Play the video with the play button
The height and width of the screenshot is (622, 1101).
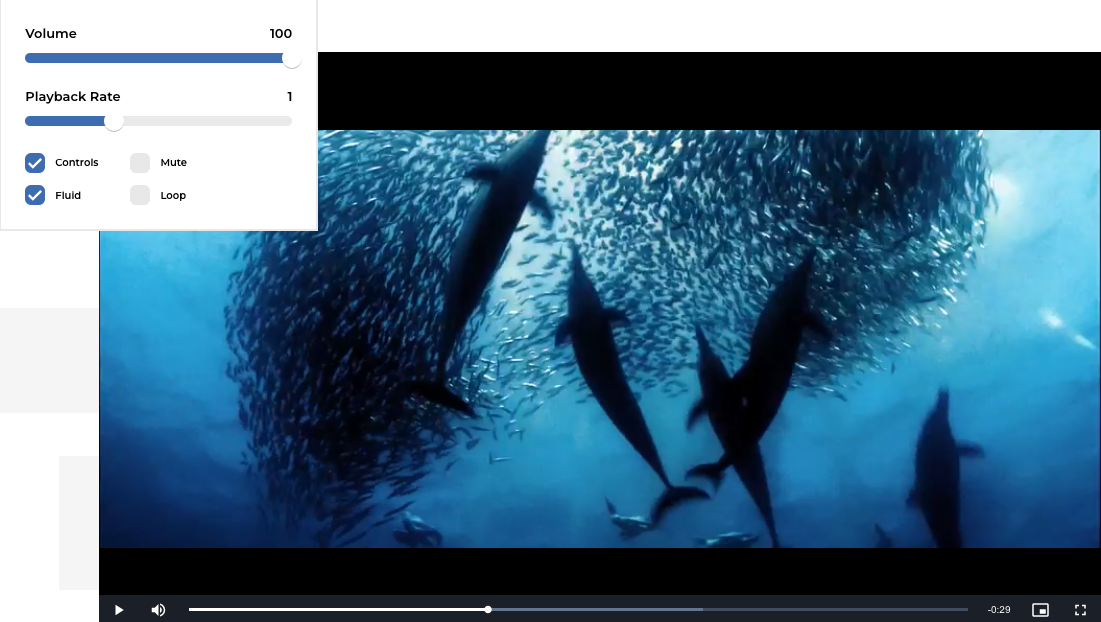click(x=118, y=609)
